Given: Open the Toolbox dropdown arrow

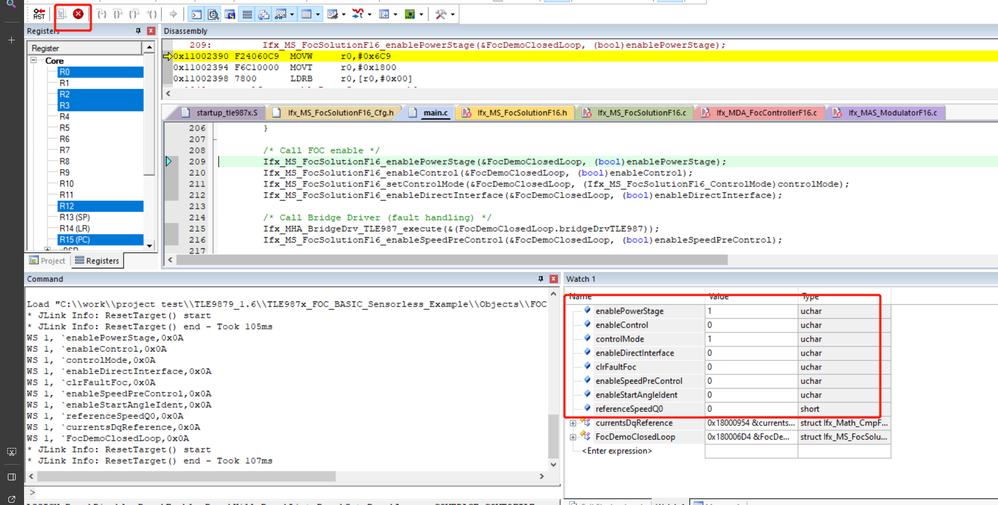Looking at the screenshot, I should click(x=452, y=14).
